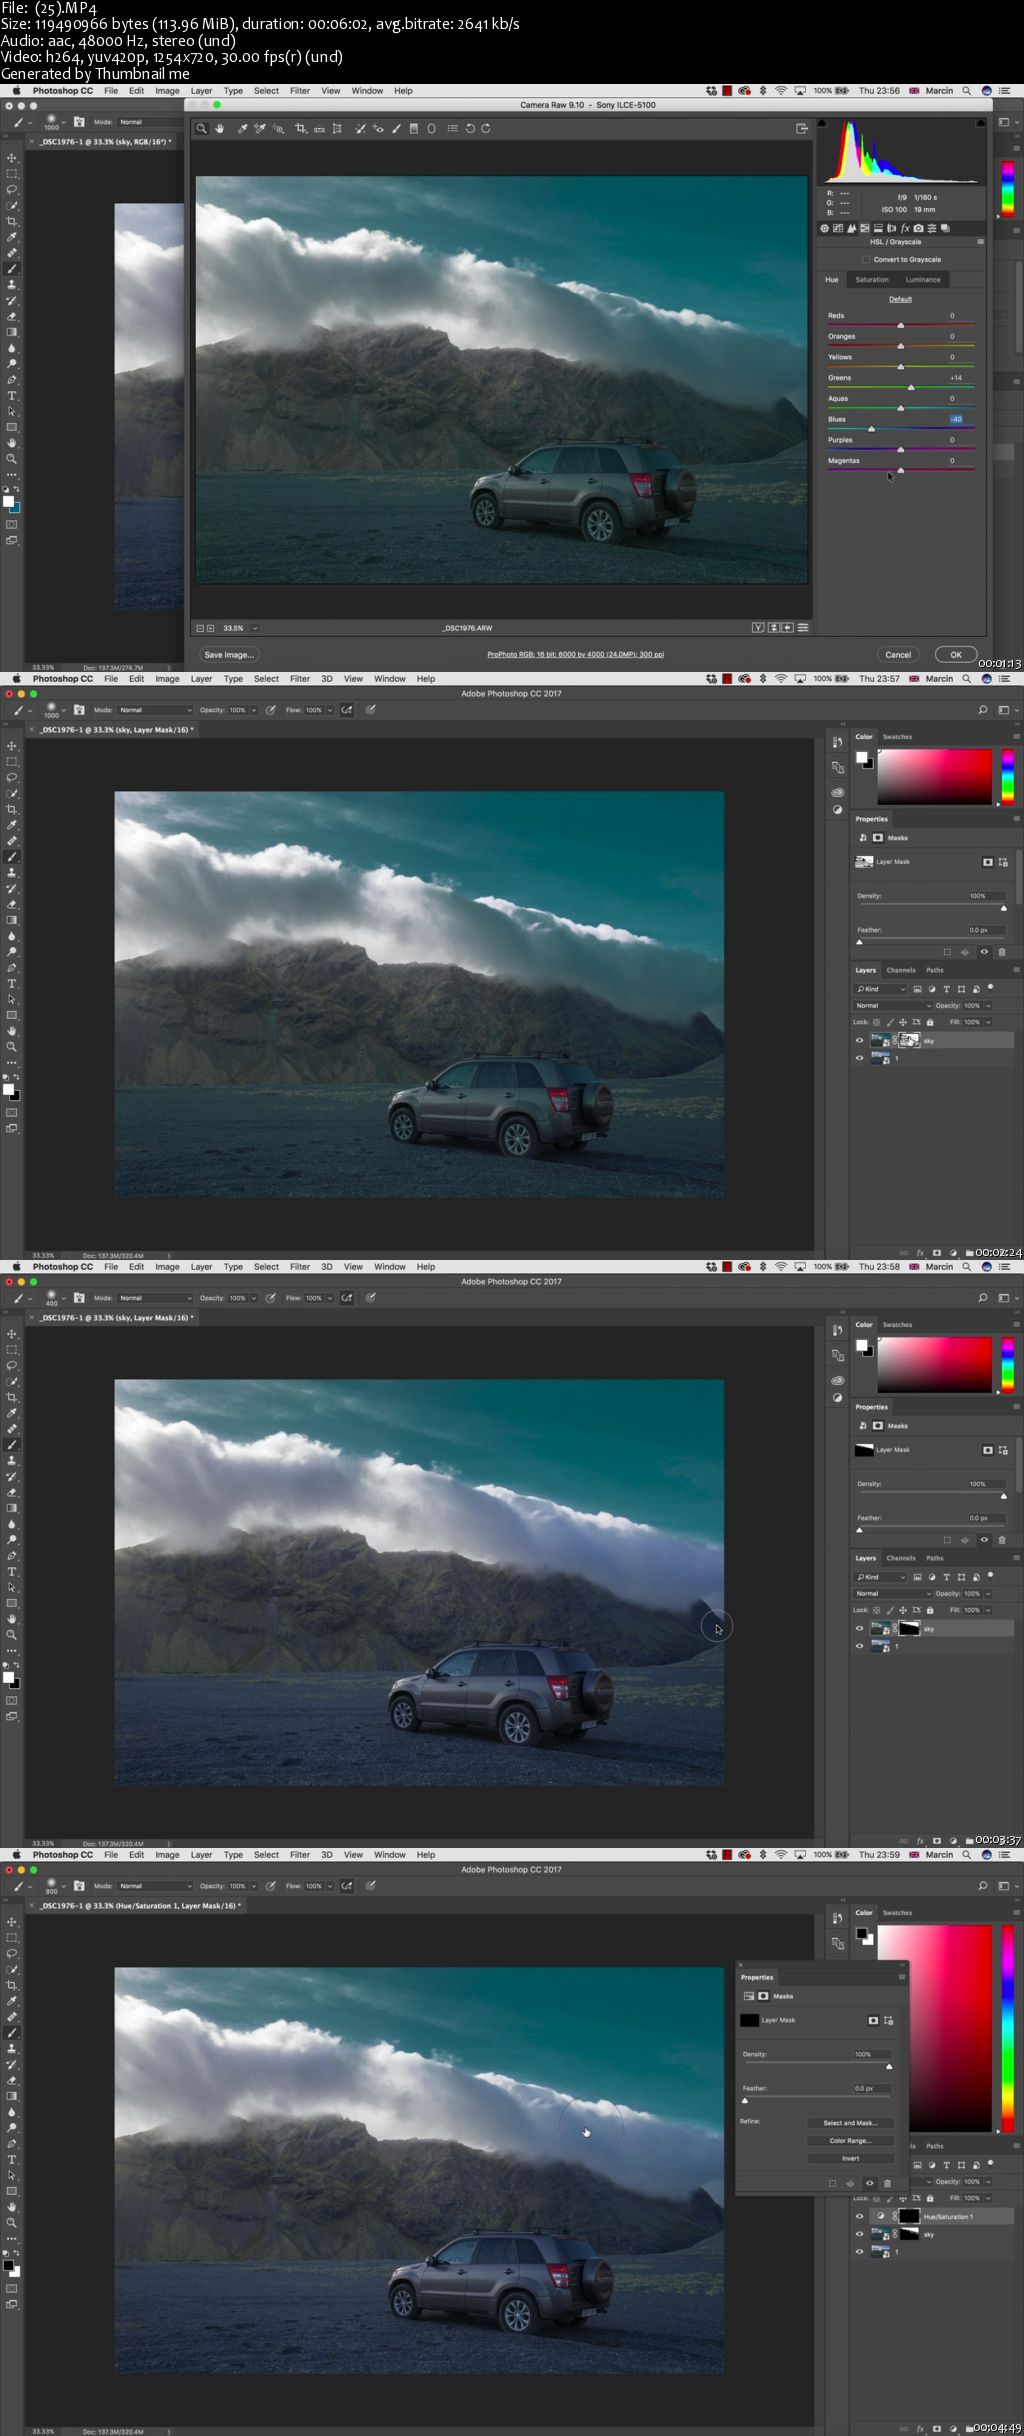Open brush Mode dropdown in 00:02:24 options bar
Viewport: 1024px width, 2436px height.
coord(155,710)
